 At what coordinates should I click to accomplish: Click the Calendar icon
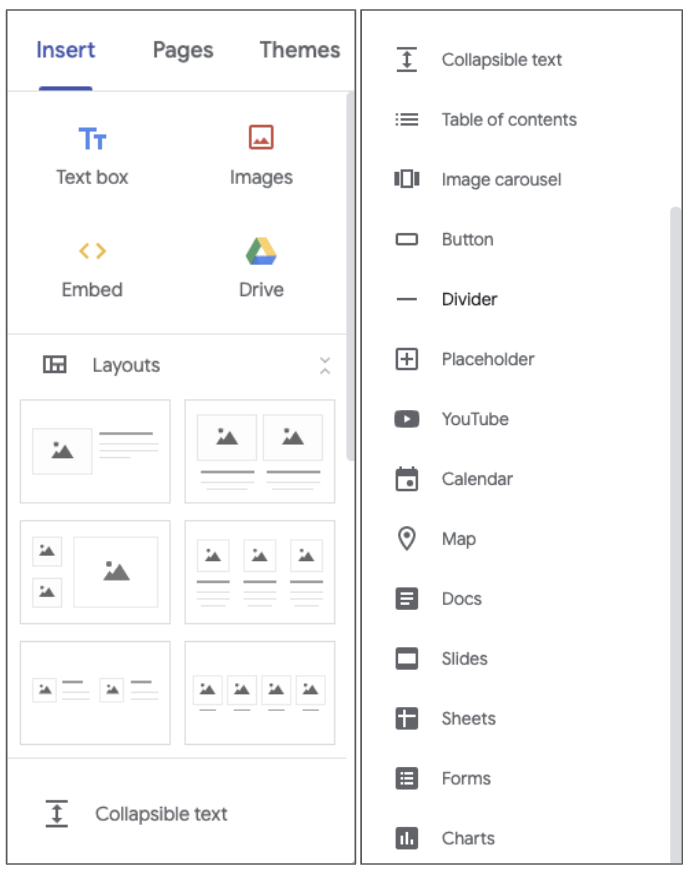pyautogui.click(x=407, y=479)
